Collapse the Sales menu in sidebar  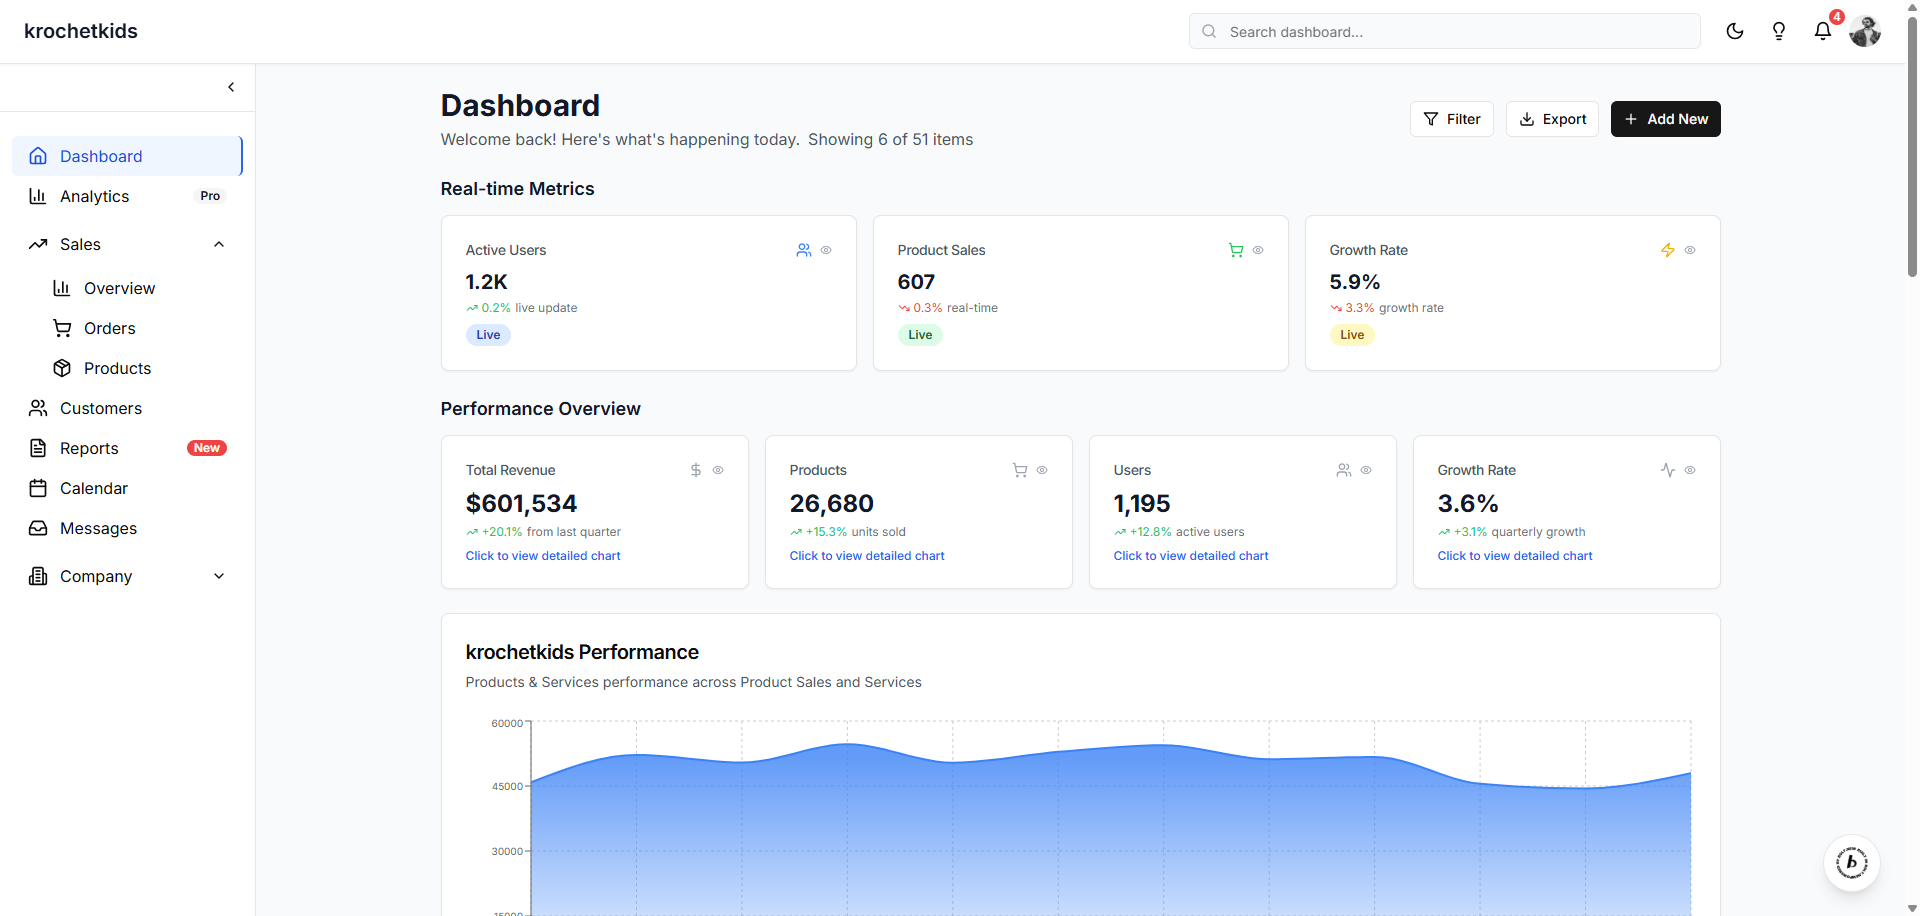218,244
